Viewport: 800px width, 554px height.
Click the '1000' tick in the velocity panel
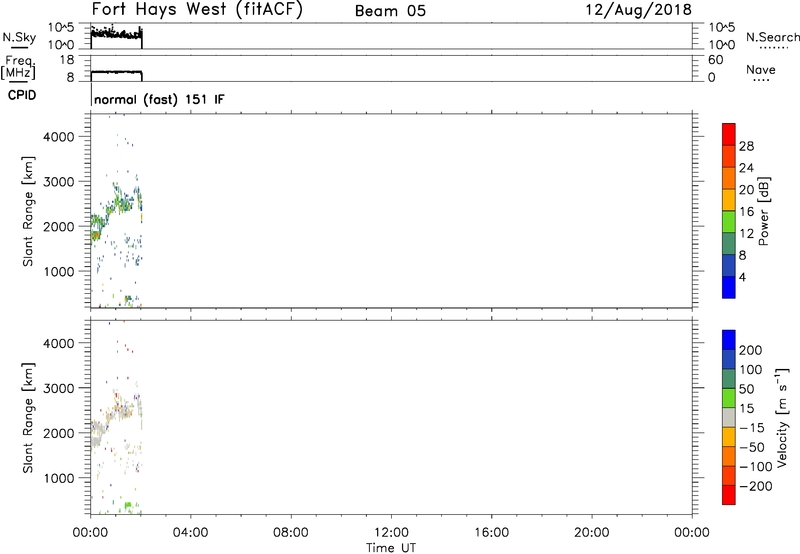(x=59, y=478)
